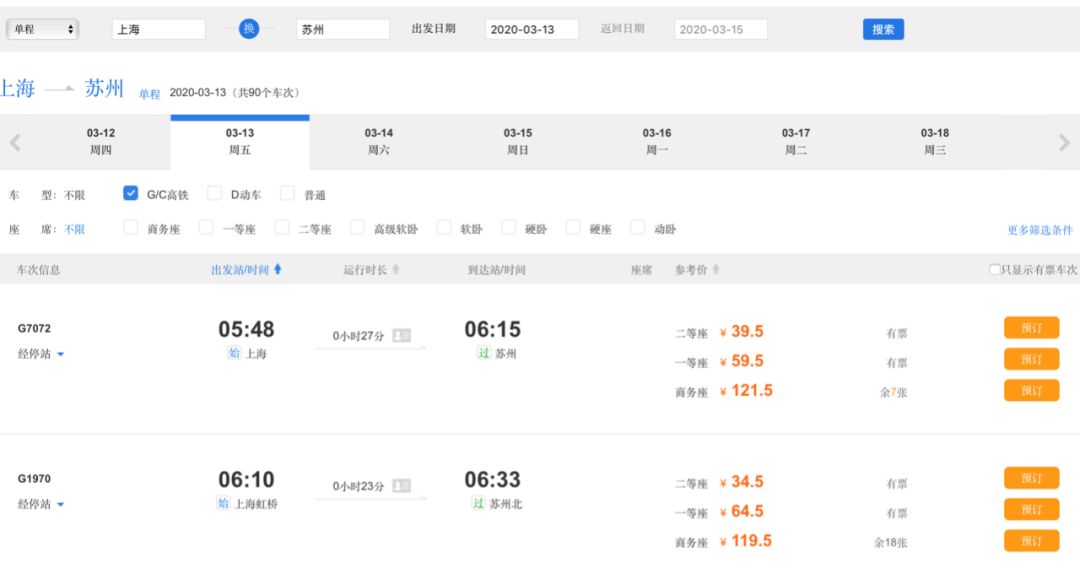Switch to 03-16 周一 date tab
The height and width of the screenshot is (569, 1080).
click(657, 141)
